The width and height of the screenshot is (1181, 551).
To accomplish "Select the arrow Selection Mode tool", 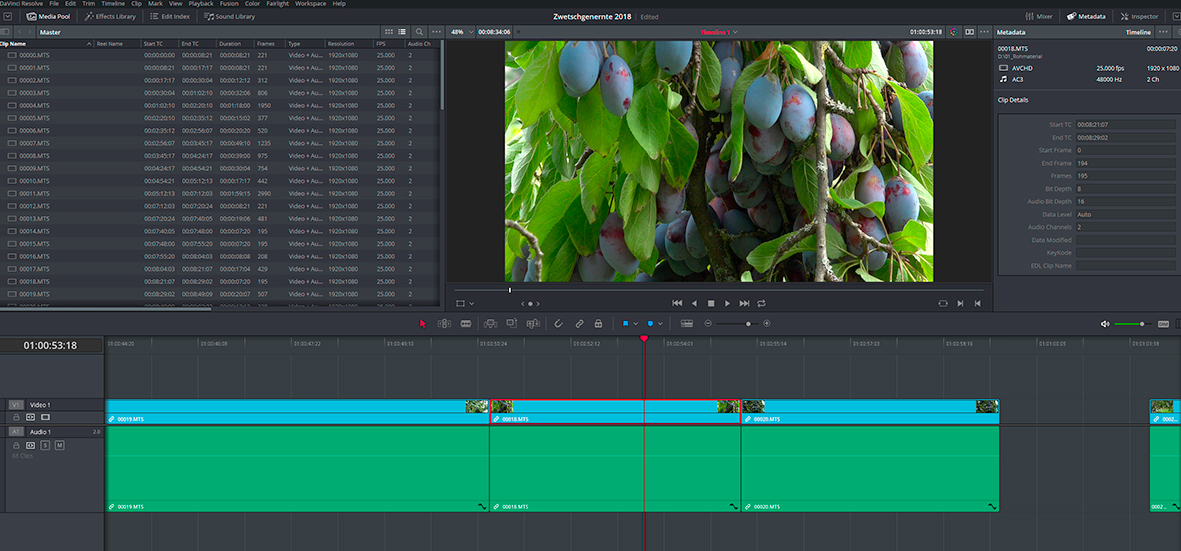I will [x=423, y=323].
